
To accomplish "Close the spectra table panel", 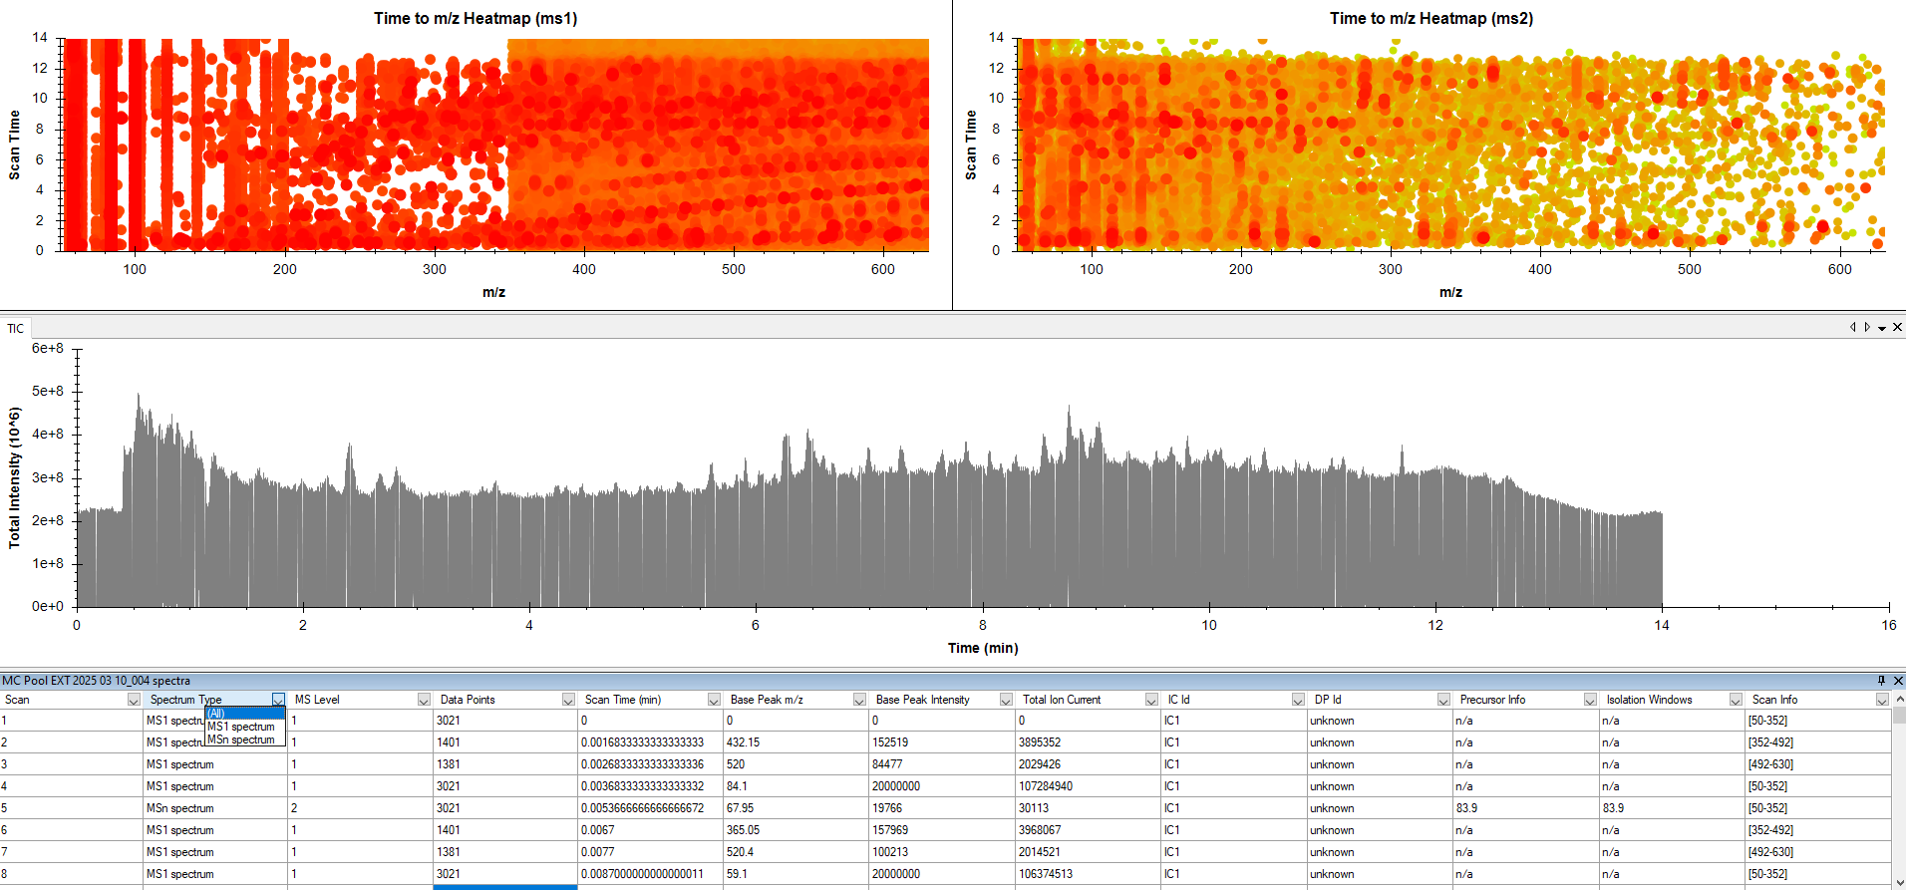I will point(1897,681).
